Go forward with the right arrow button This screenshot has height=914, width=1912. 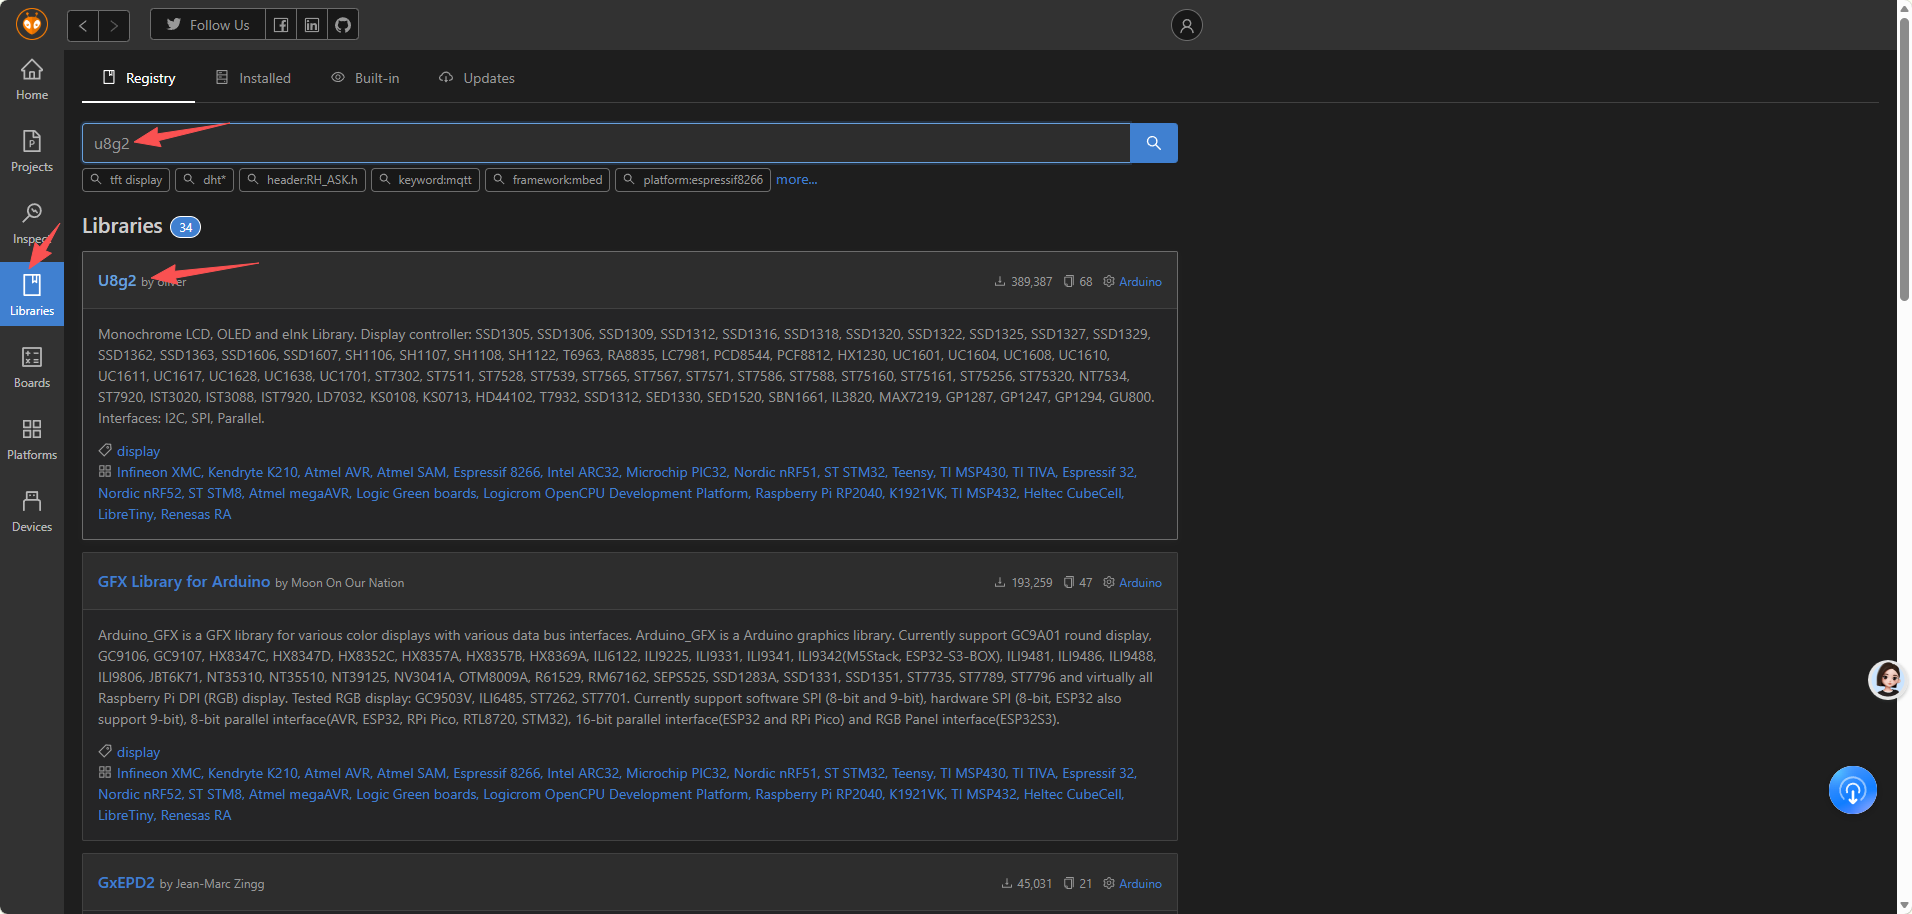click(x=114, y=25)
